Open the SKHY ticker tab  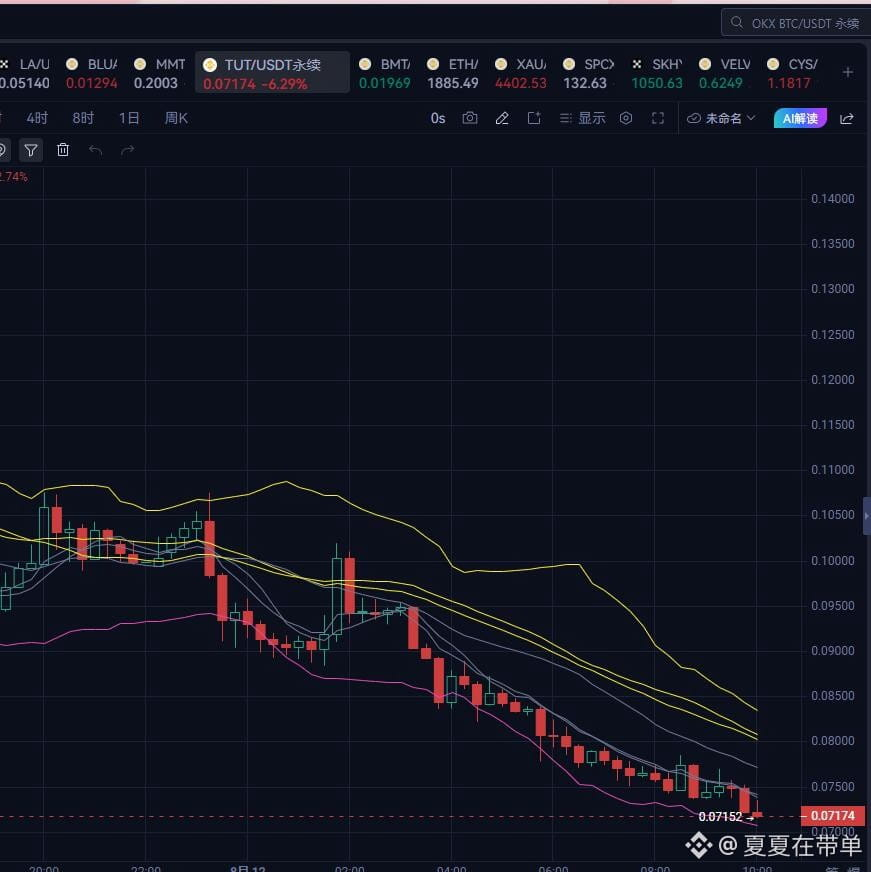[657, 73]
